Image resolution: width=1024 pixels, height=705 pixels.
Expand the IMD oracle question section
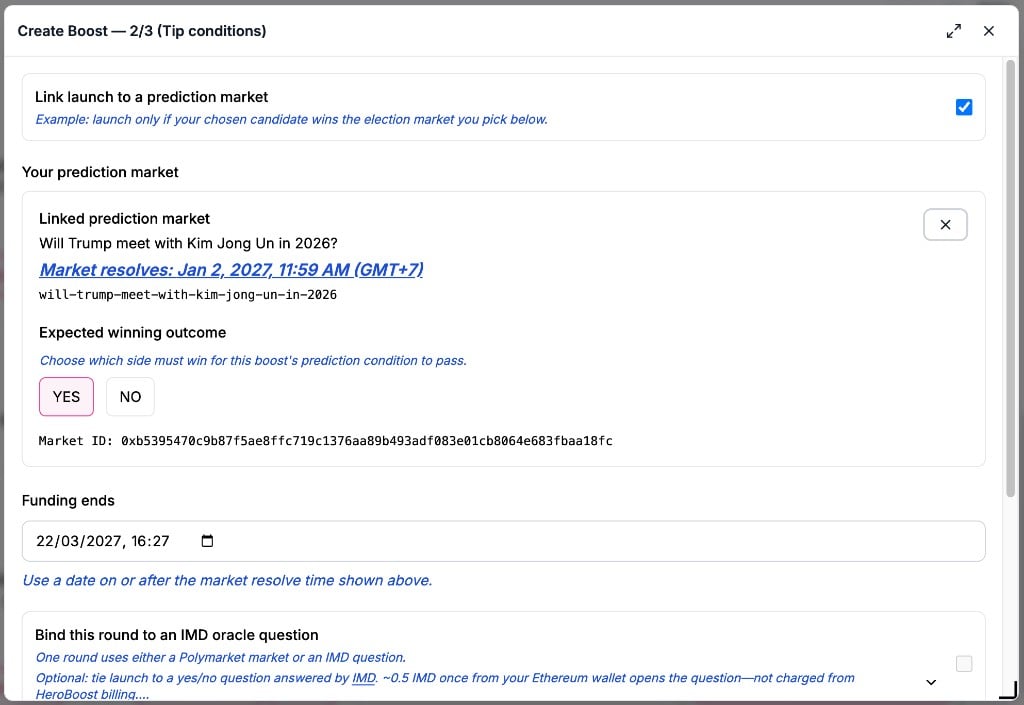931,682
